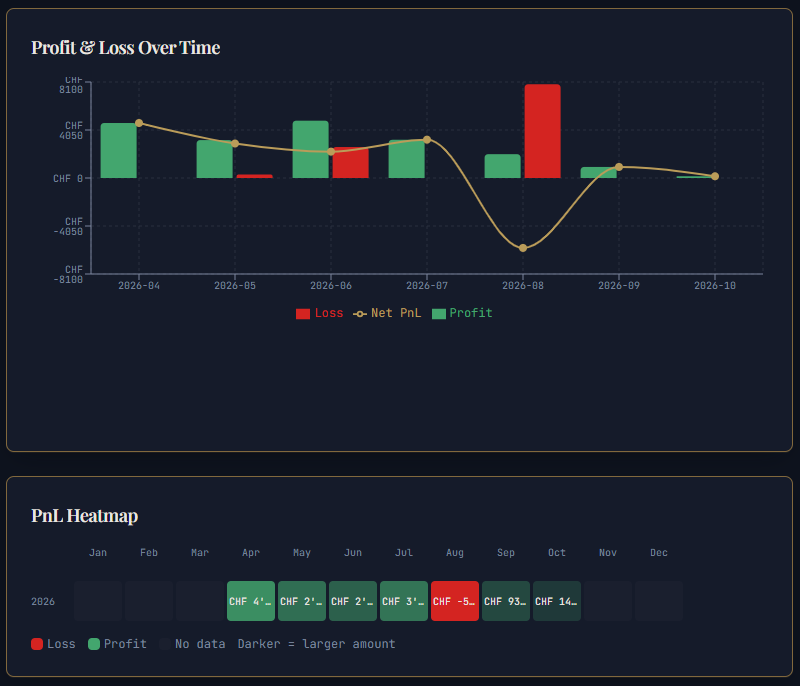800x686 pixels.
Task: Click the 2026-10 x-axis label
Action: click(x=715, y=286)
